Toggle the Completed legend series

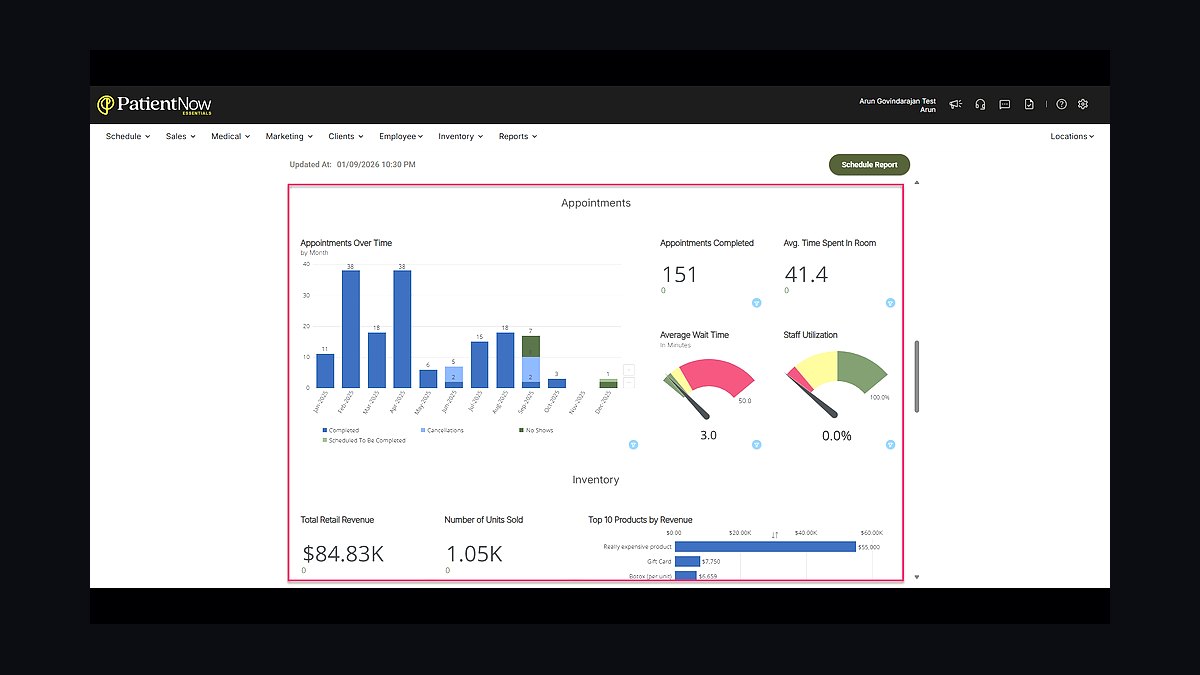pos(341,430)
